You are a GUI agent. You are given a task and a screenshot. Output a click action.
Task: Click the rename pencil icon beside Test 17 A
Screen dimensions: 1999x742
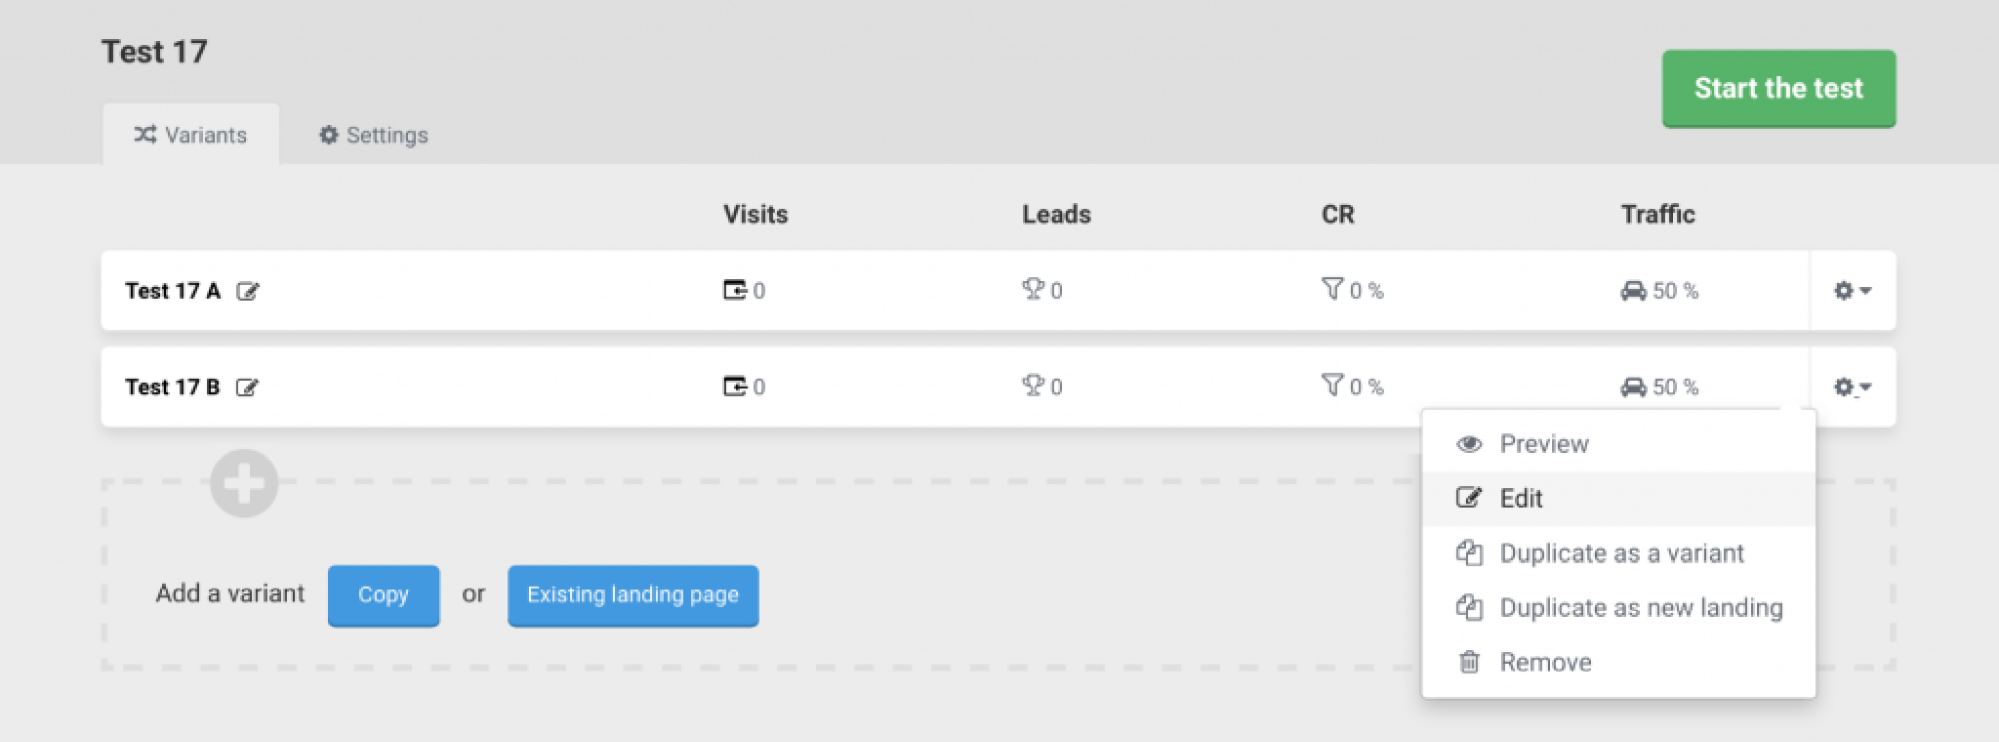click(x=249, y=292)
